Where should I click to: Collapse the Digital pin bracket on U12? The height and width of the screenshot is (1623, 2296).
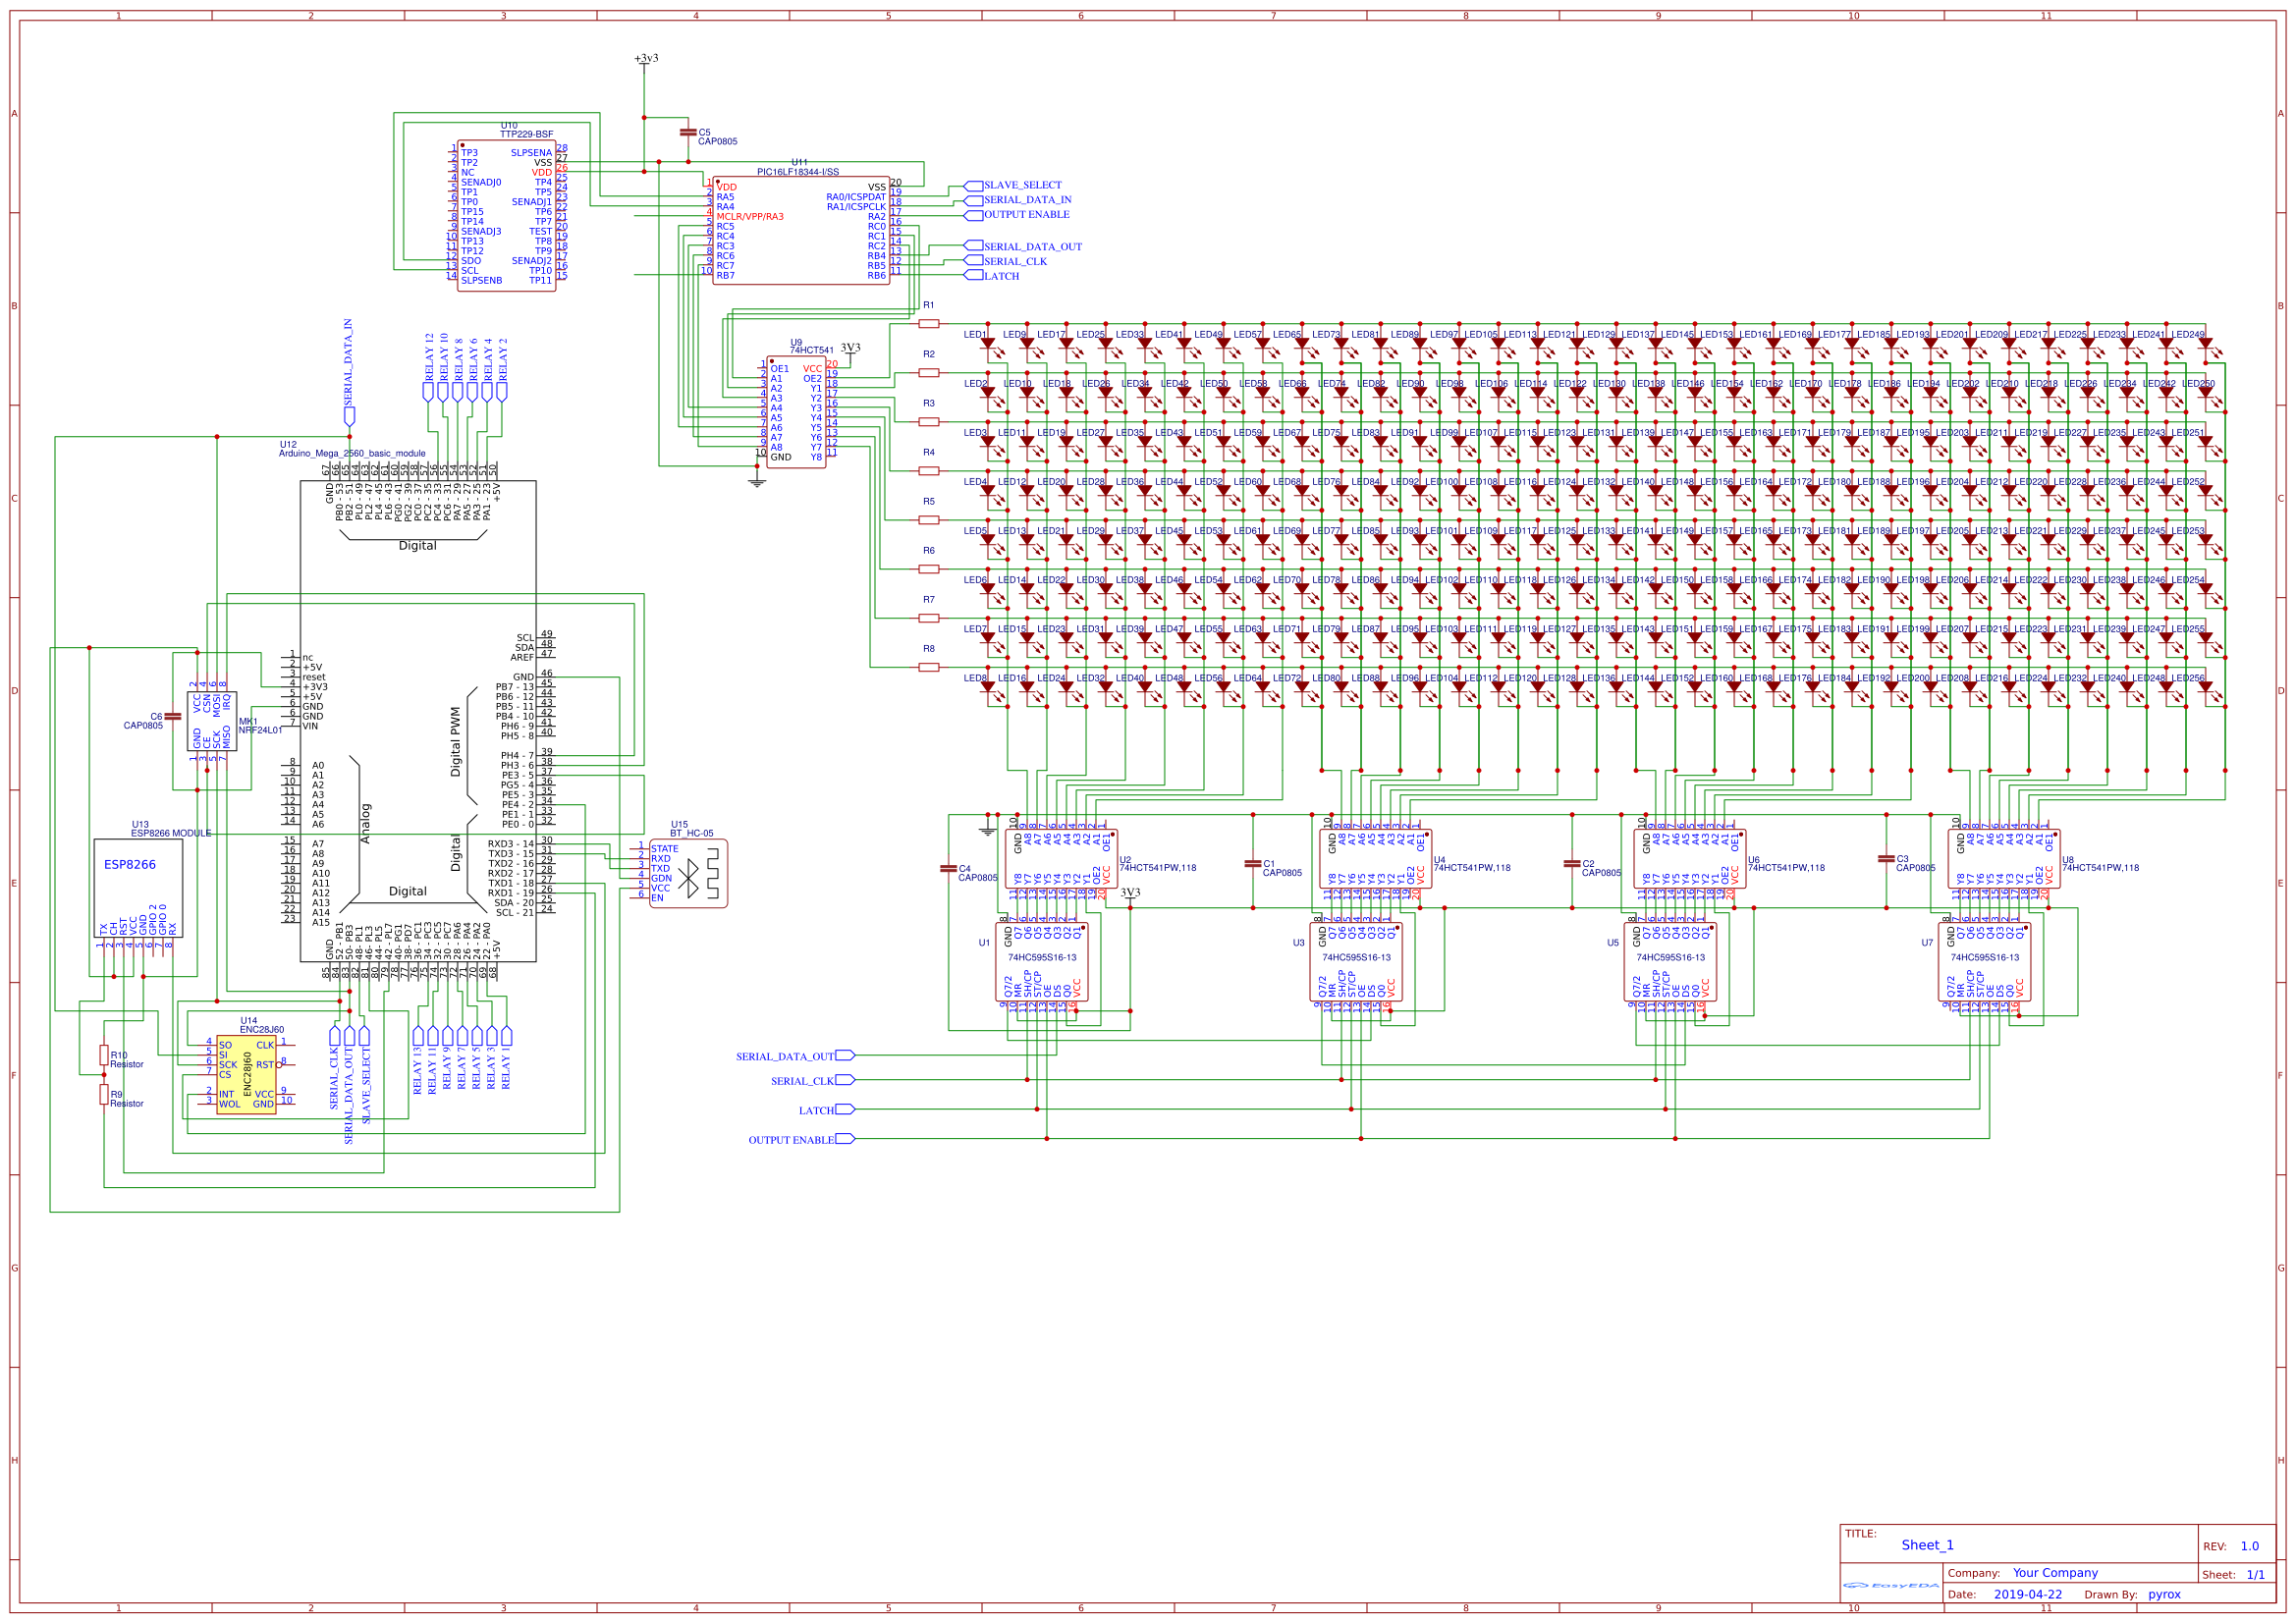pyautogui.click(x=418, y=545)
